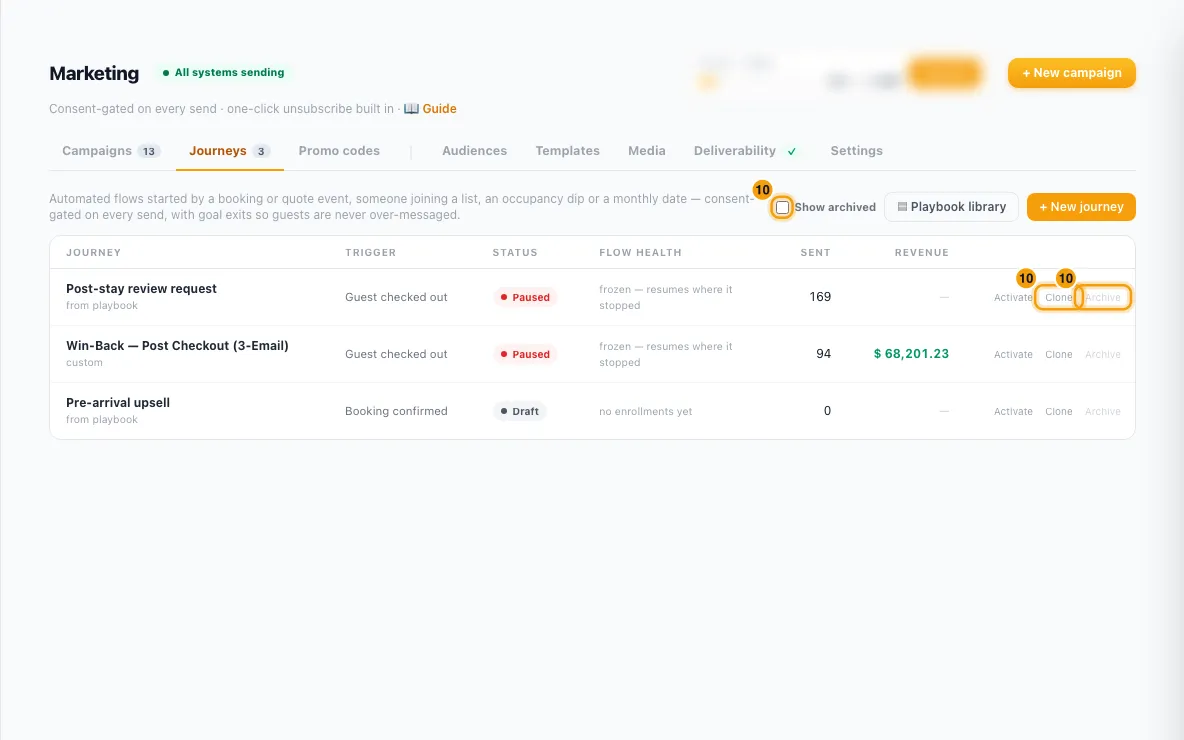Clone the Pre-arrival upsell journey
This screenshot has width=1184, height=740.
pos(1059,412)
